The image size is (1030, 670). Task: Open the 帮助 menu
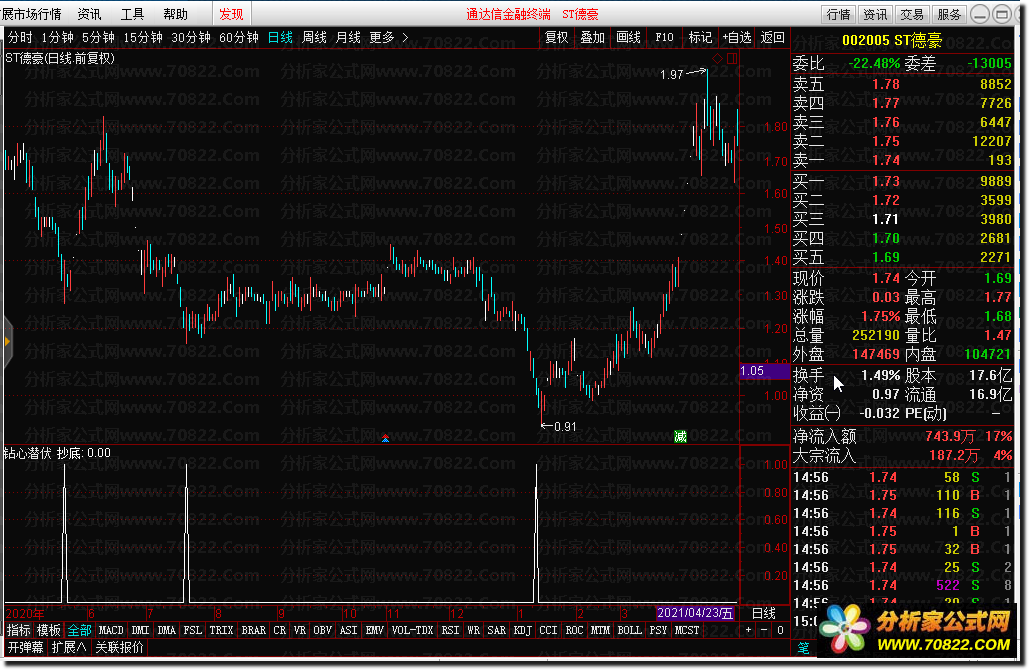(175, 14)
